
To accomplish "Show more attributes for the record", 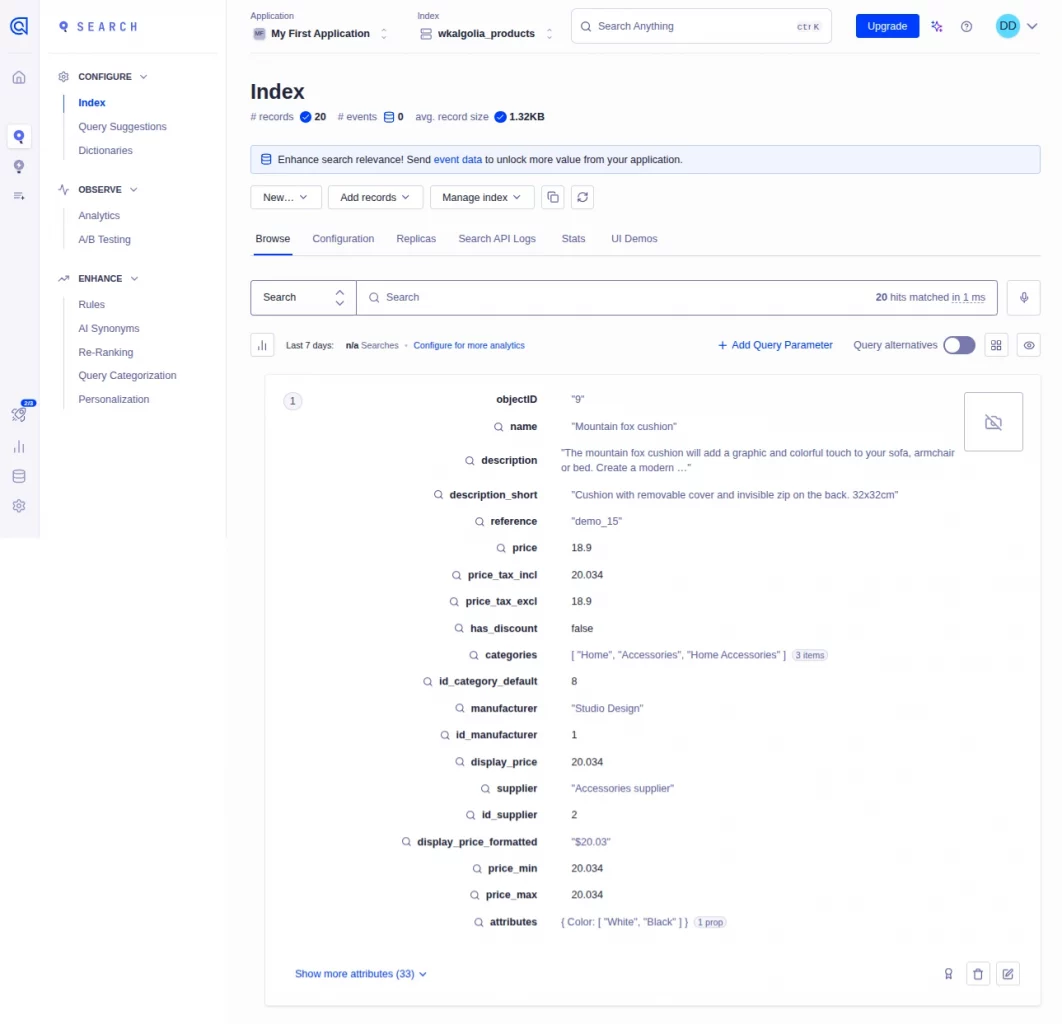I will click(361, 973).
